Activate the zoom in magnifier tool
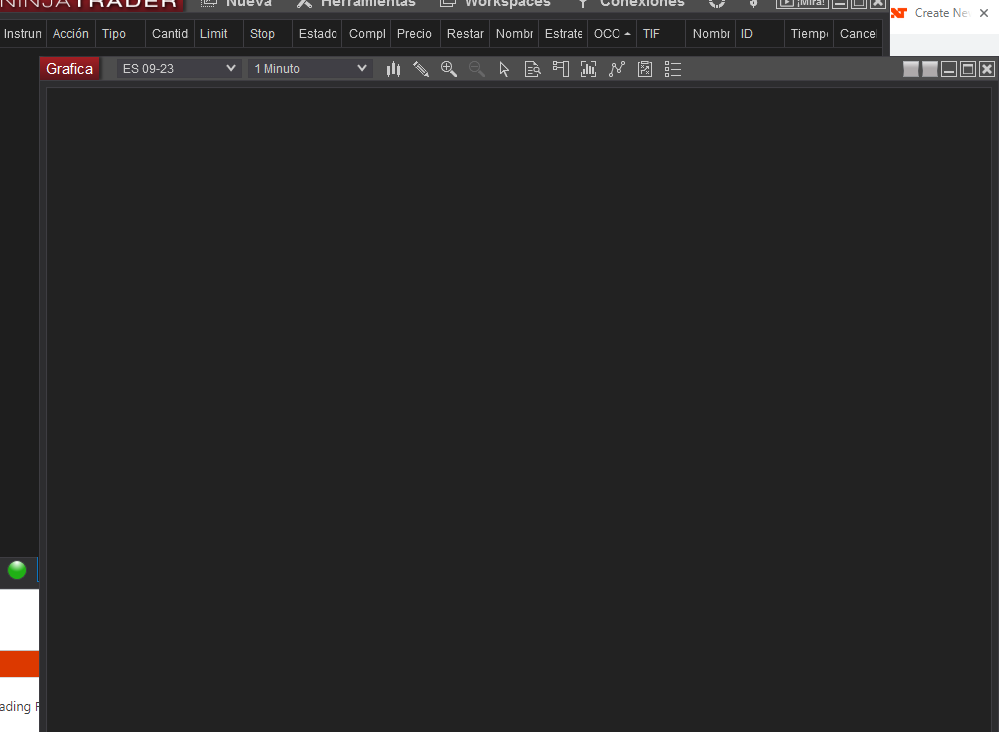 (449, 69)
